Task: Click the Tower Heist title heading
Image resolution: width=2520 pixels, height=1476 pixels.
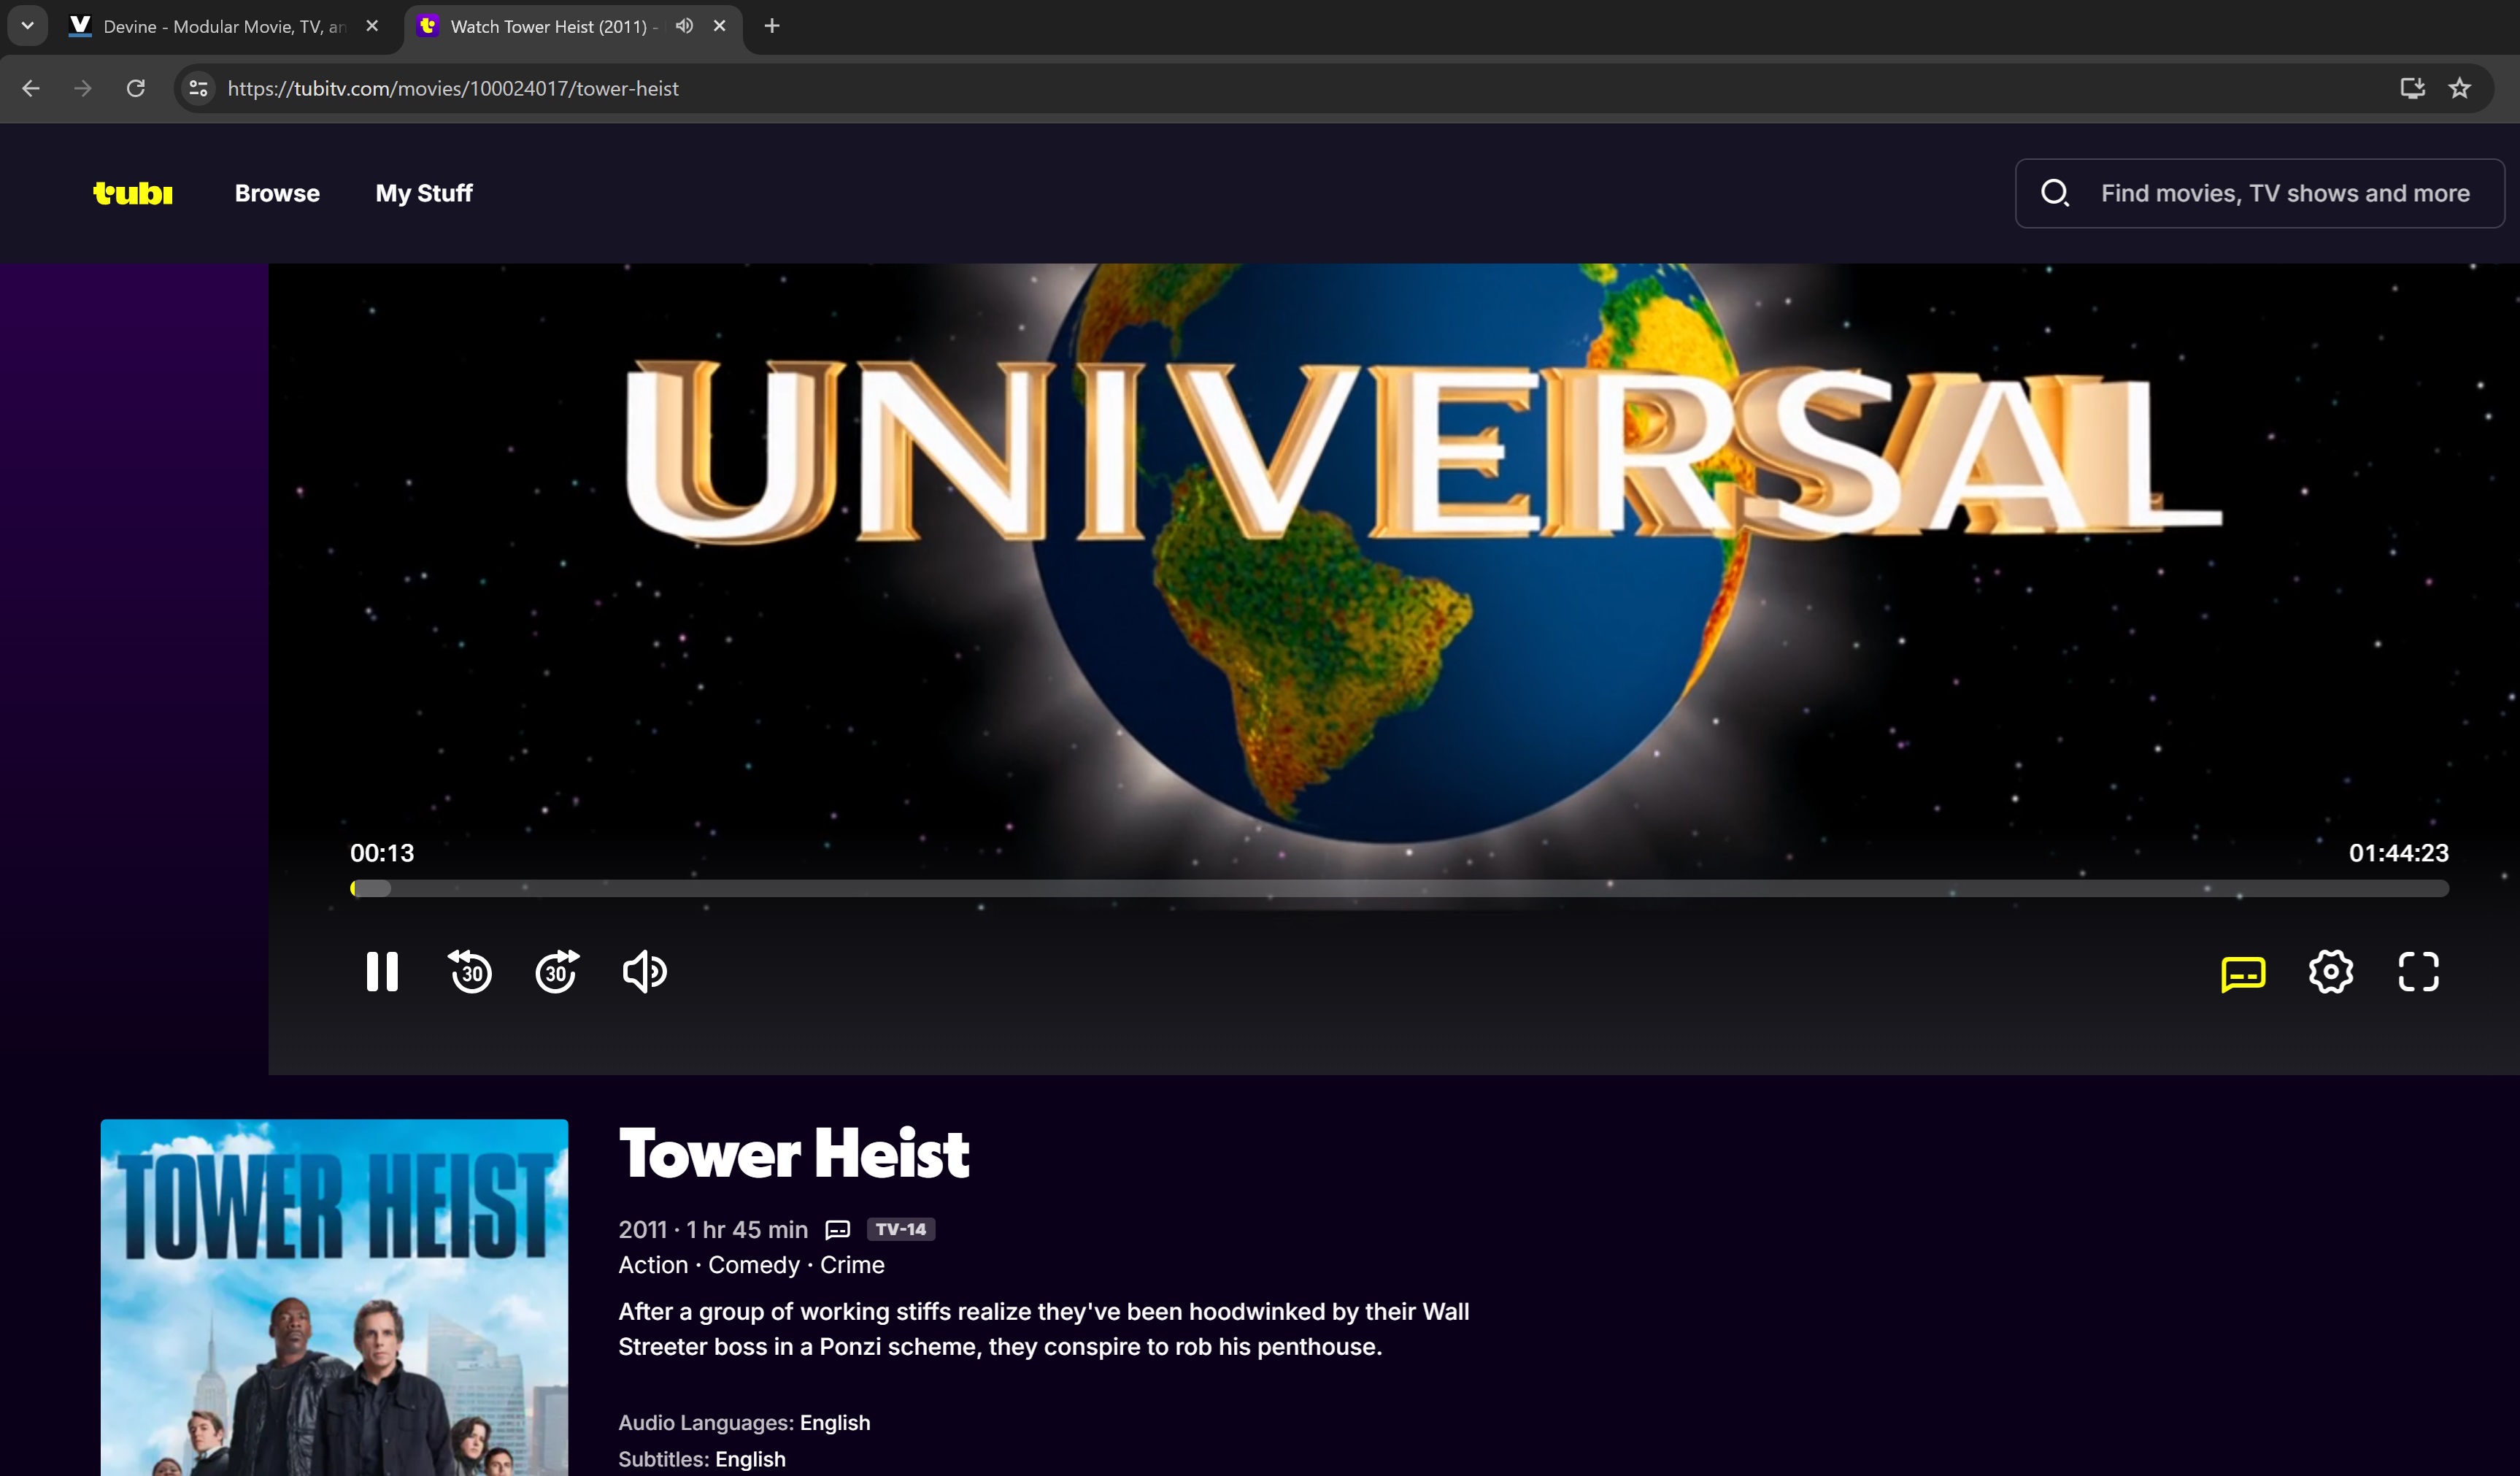Action: pyautogui.click(x=794, y=1154)
